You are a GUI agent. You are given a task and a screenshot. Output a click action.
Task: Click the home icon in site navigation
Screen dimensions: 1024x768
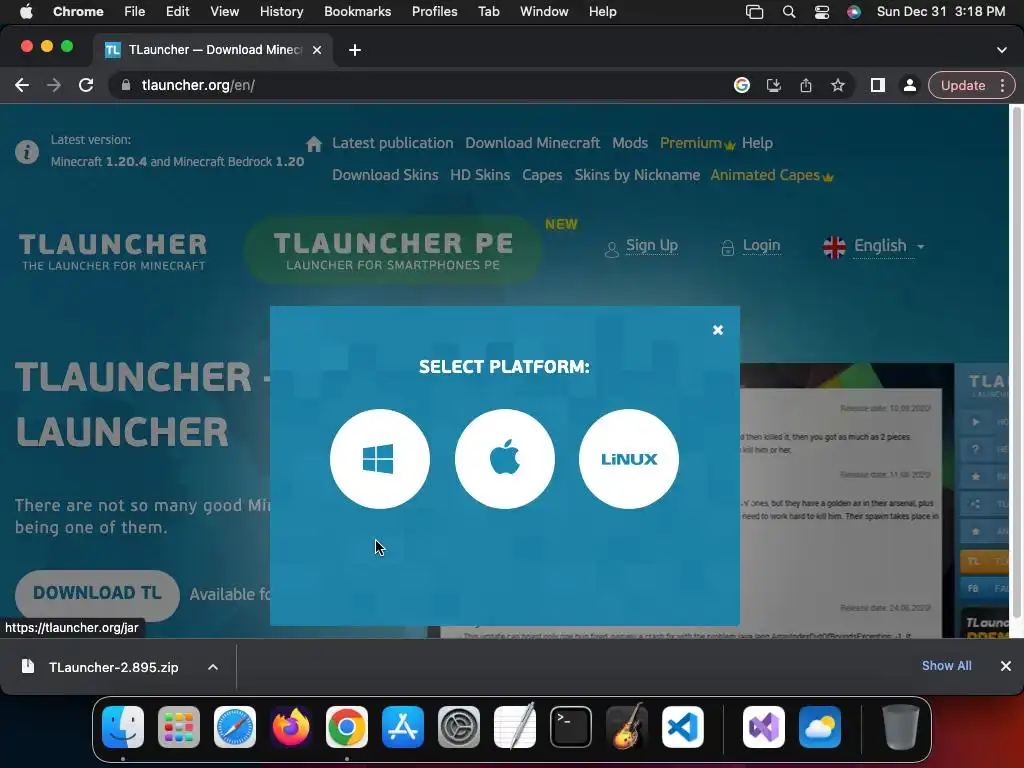tap(314, 144)
